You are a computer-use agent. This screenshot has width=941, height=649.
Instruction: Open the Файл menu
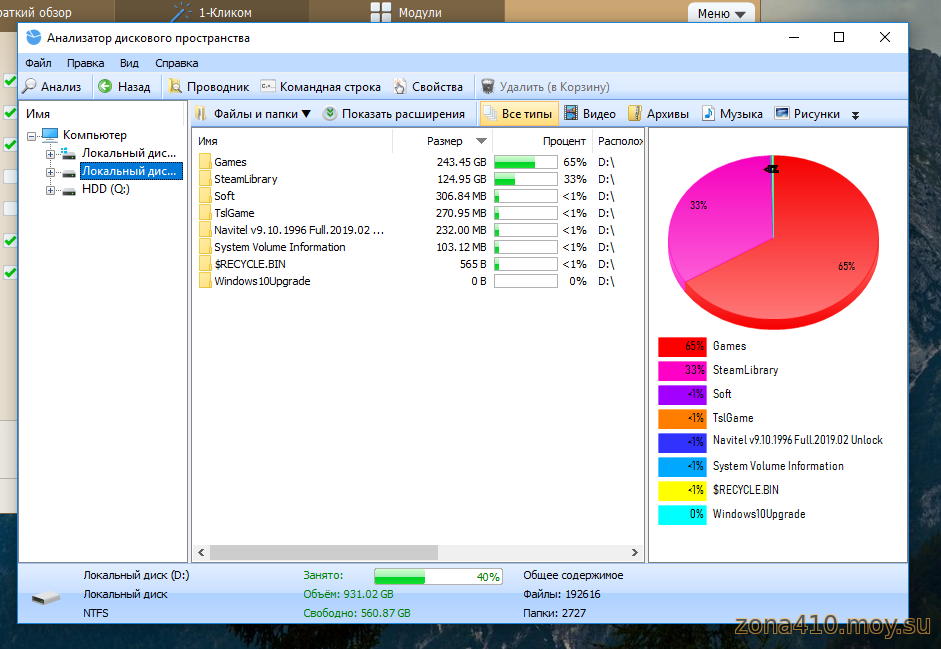point(38,63)
